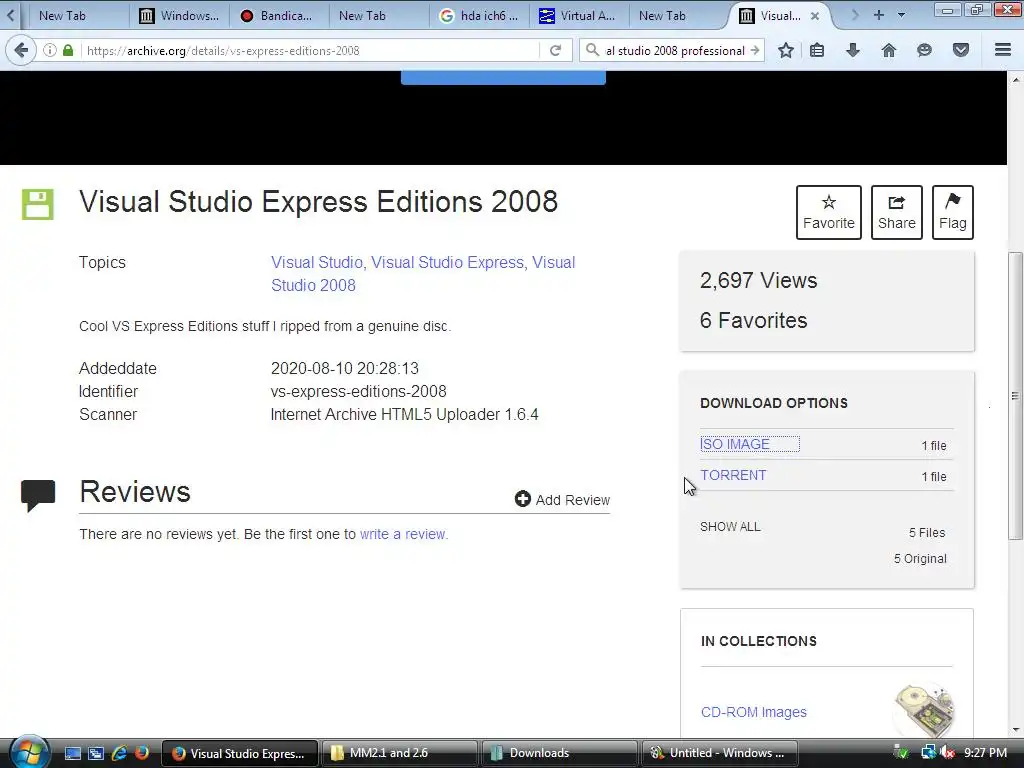Image resolution: width=1024 pixels, height=768 pixels.
Task: Click the Flag button
Action: pyautogui.click(x=953, y=212)
